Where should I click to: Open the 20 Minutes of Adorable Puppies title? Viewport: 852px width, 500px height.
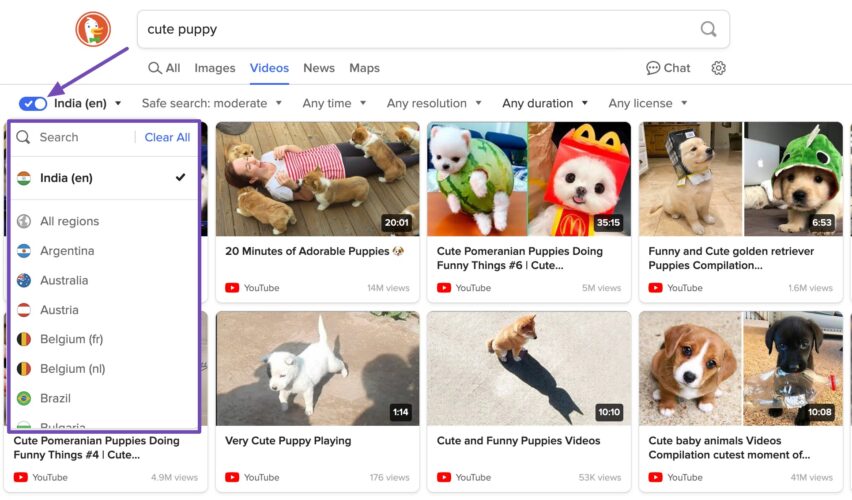point(315,252)
